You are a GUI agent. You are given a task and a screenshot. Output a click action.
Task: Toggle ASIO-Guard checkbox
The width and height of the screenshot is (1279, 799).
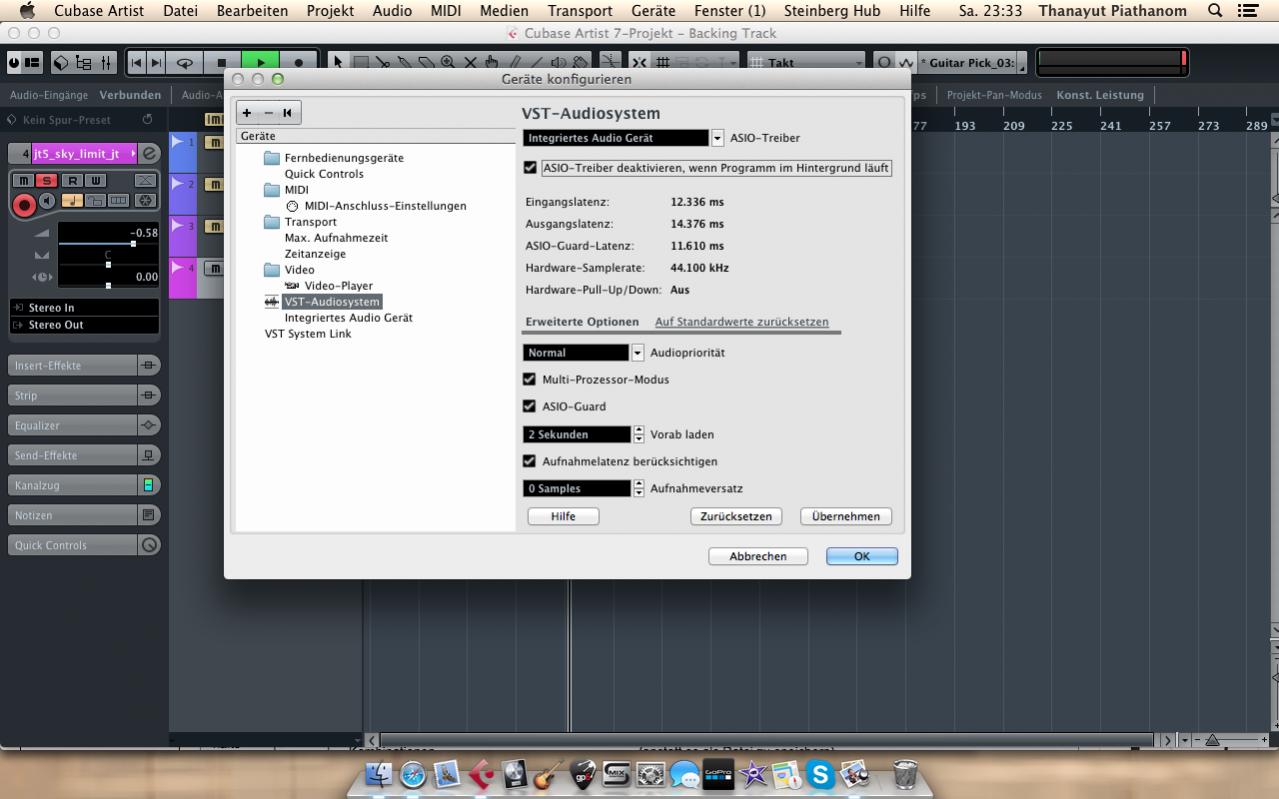point(530,407)
